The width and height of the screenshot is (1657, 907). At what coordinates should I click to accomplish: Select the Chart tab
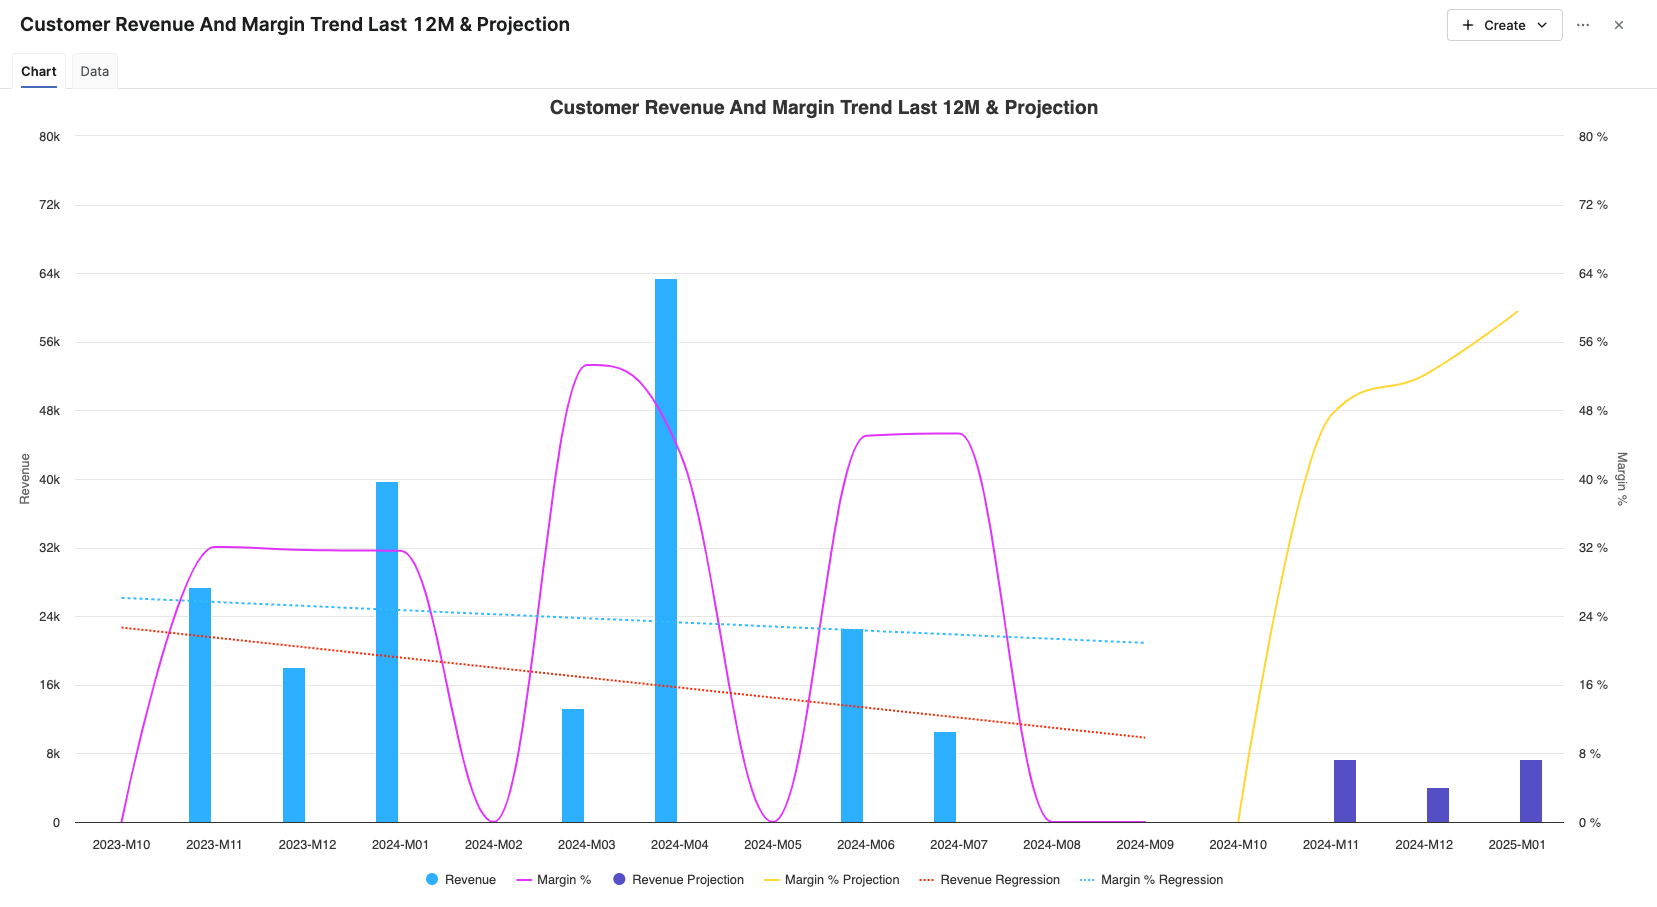point(39,71)
